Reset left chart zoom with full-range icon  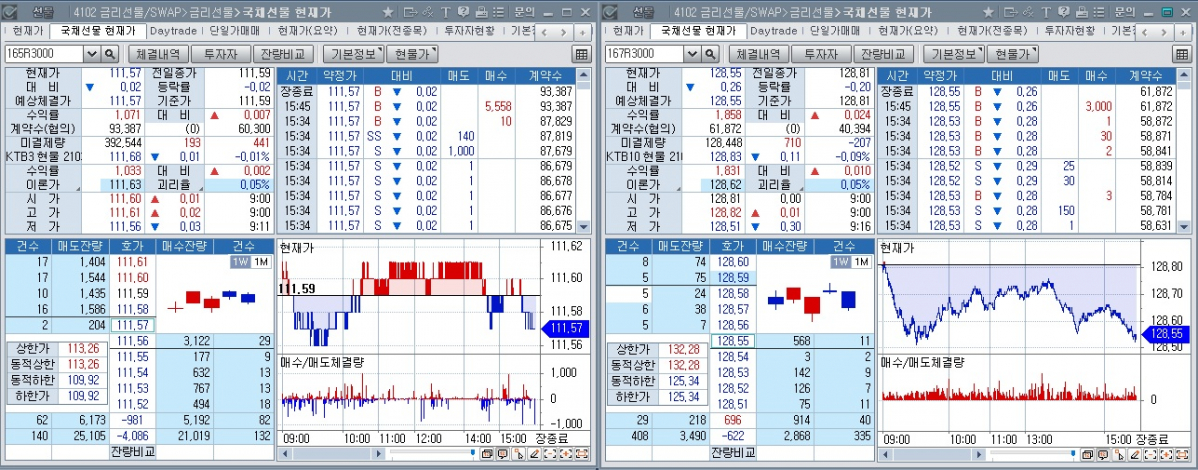click(x=582, y=454)
